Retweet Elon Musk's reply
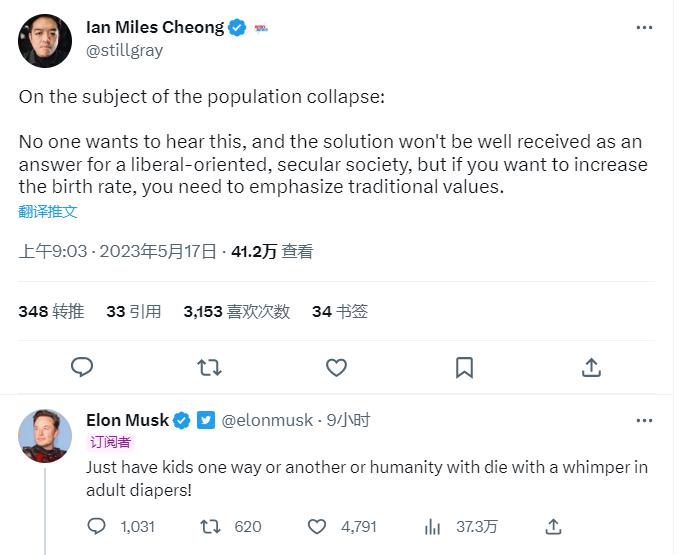 [x=212, y=526]
